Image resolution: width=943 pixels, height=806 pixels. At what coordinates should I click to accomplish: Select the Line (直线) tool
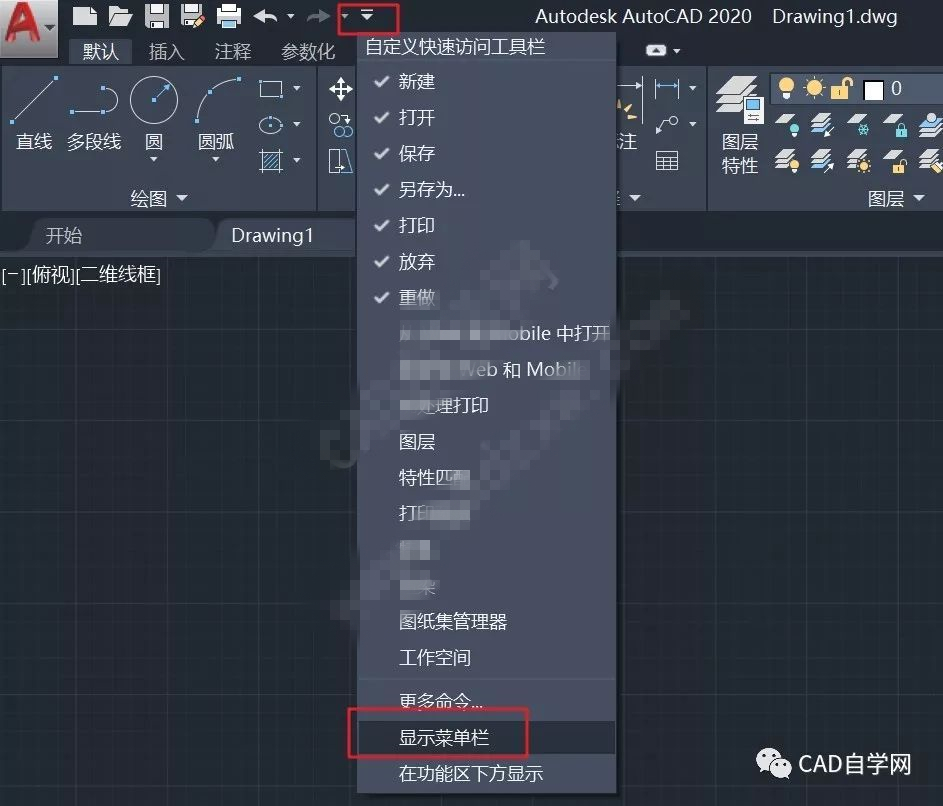[34, 114]
